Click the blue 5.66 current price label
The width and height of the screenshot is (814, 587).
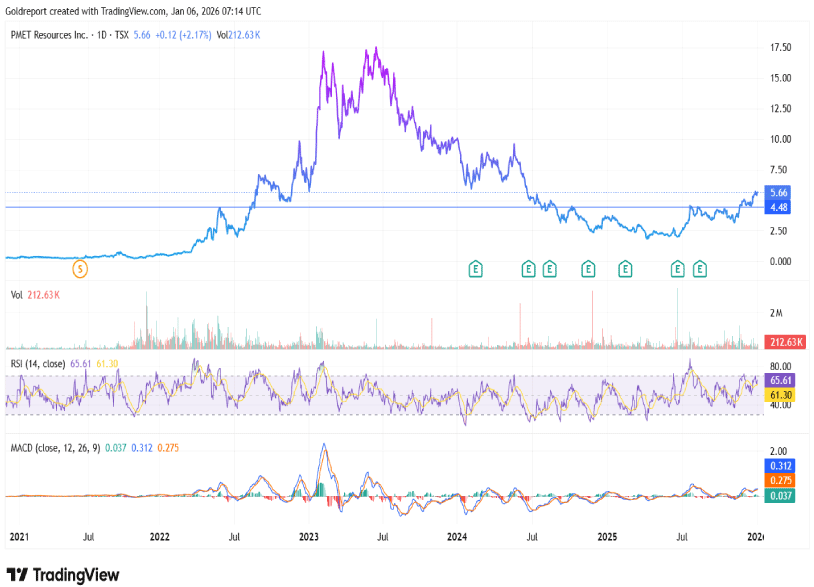tap(779, 192)
